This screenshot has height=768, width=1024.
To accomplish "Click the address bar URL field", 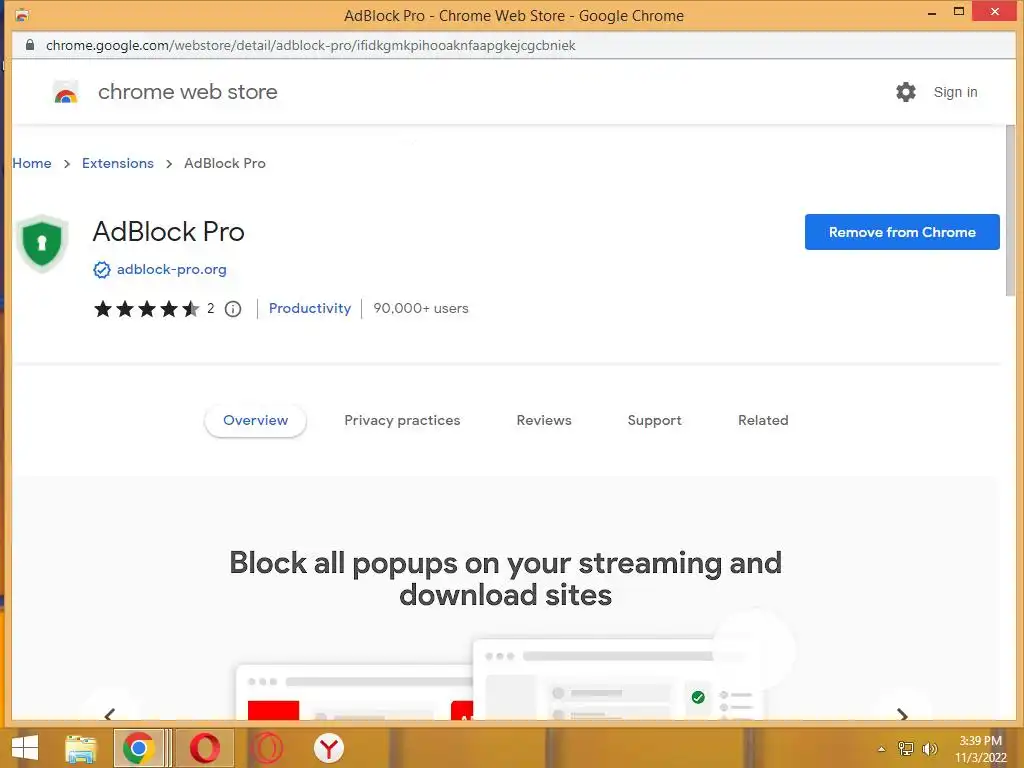I will (x=513, y=45).
